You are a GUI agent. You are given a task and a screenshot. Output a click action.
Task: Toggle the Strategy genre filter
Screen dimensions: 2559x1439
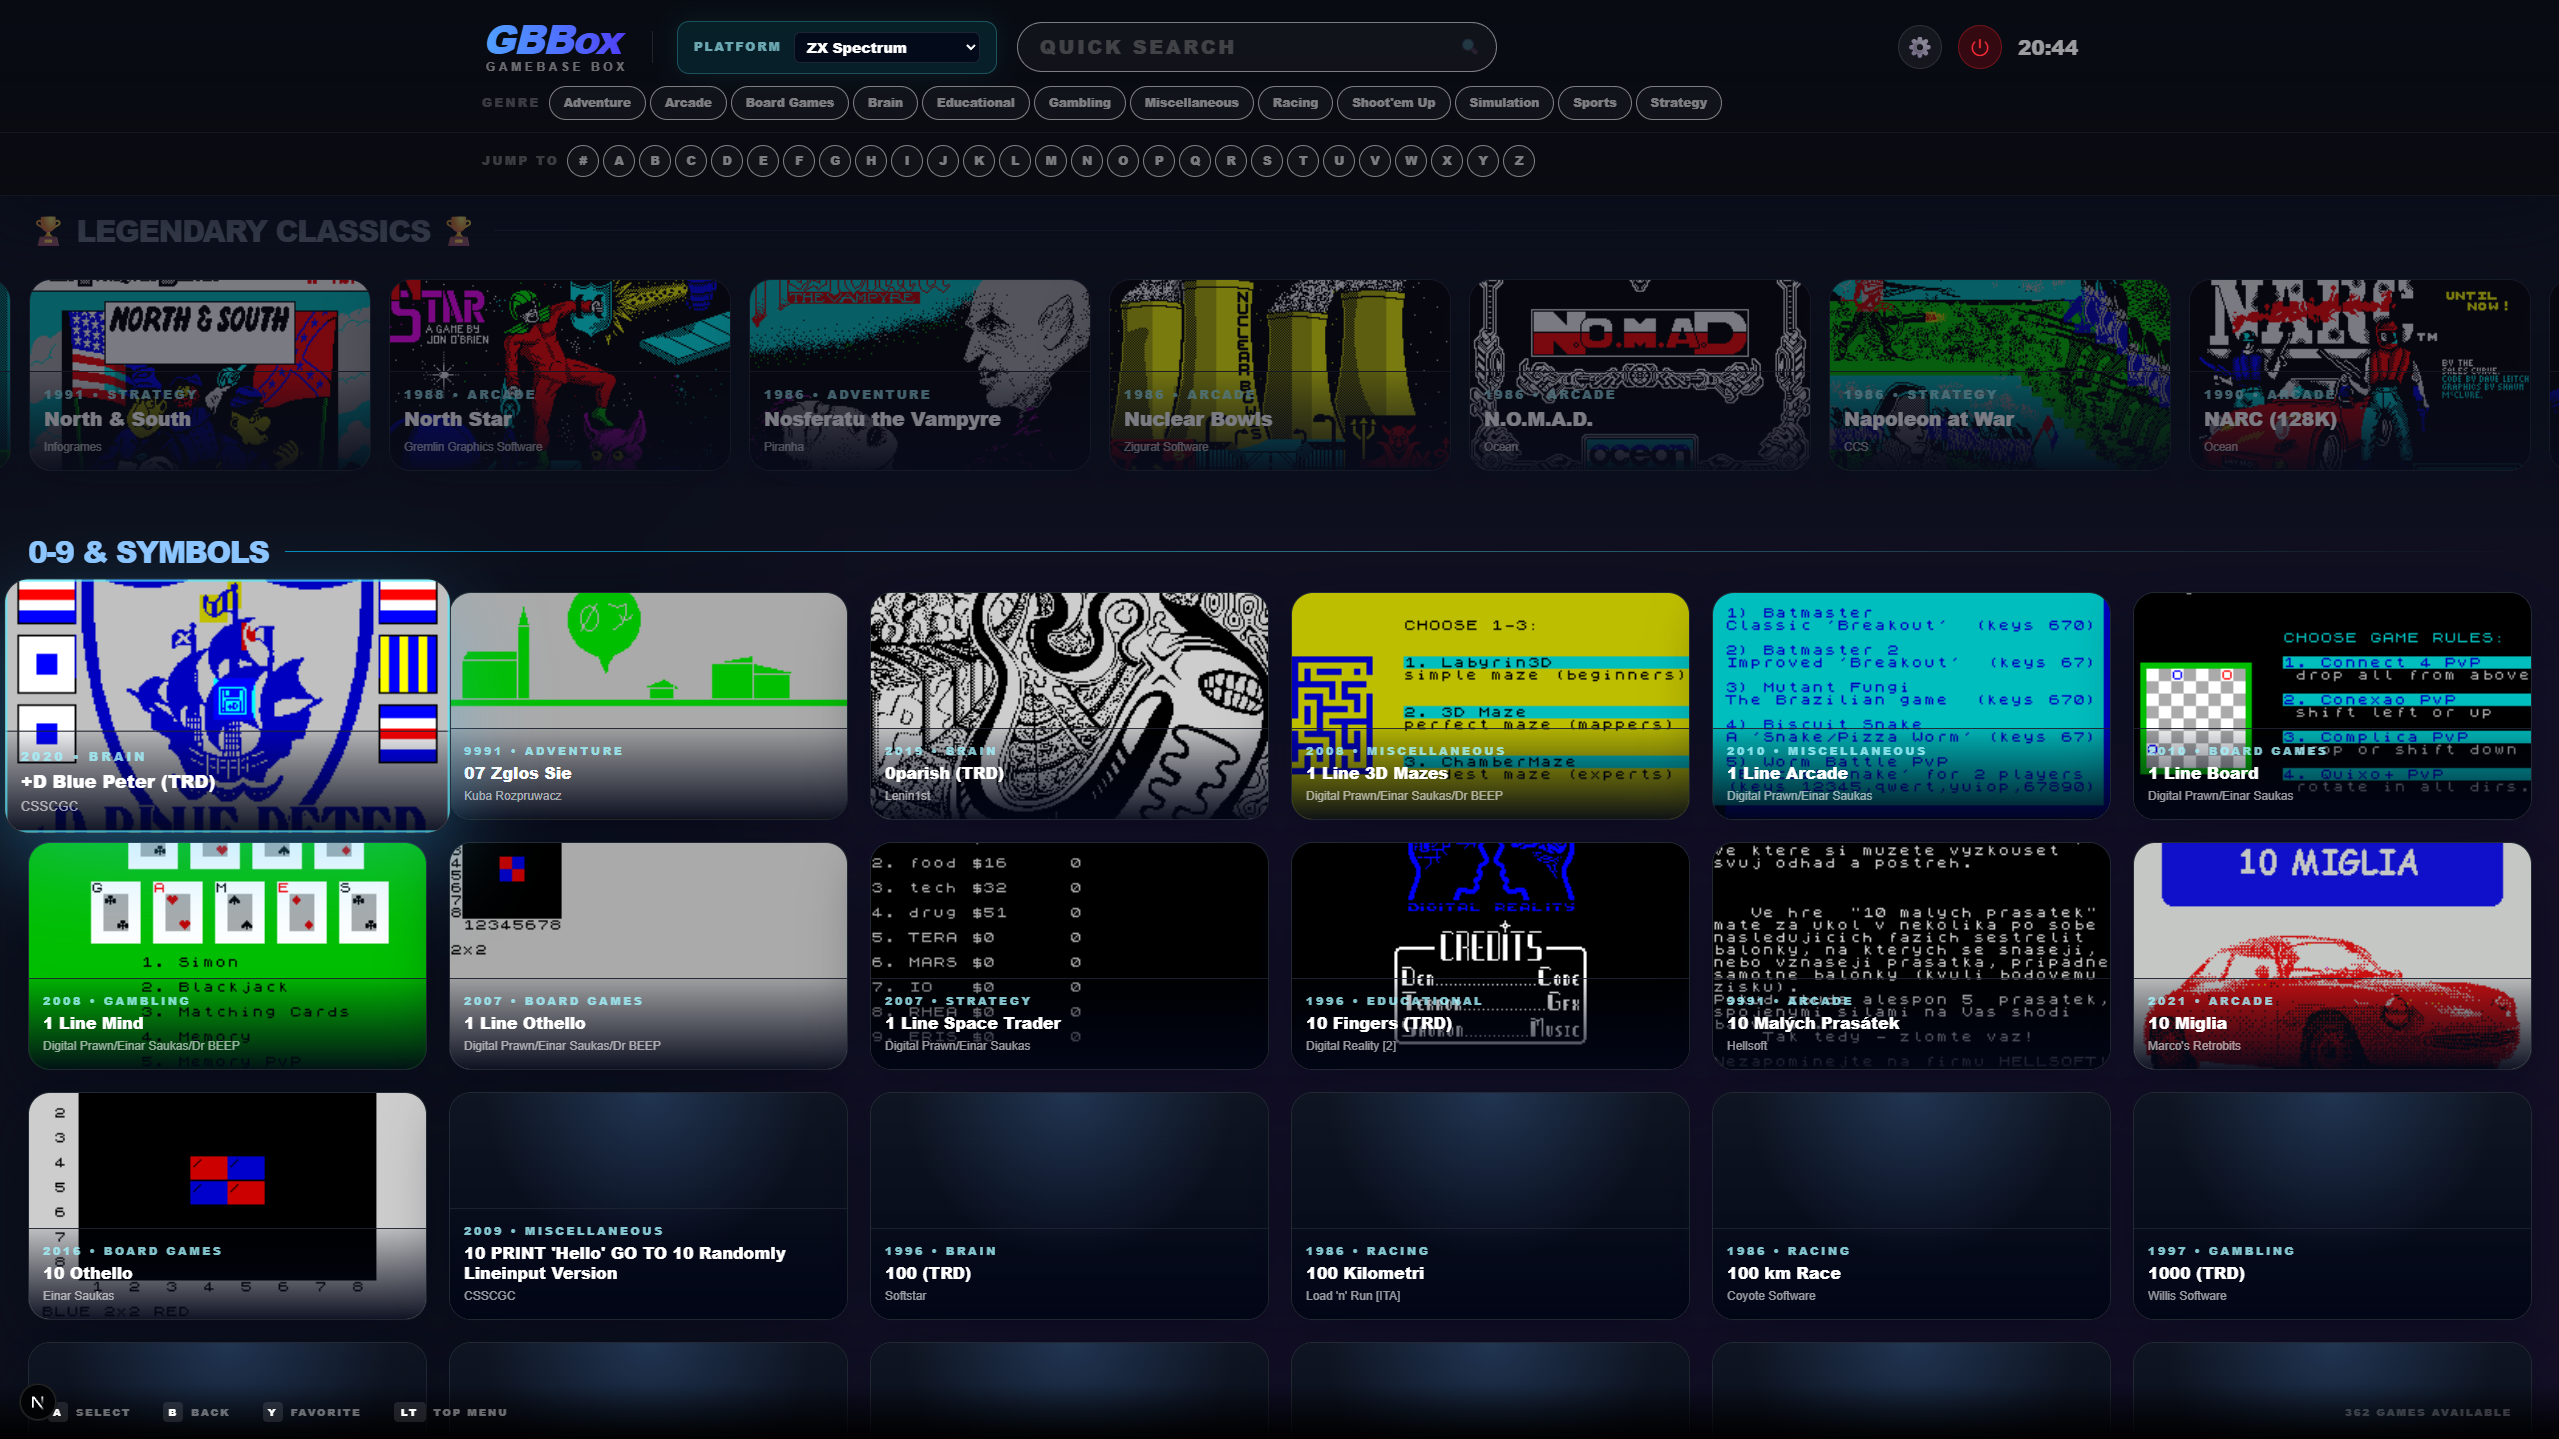[1678, 102]
